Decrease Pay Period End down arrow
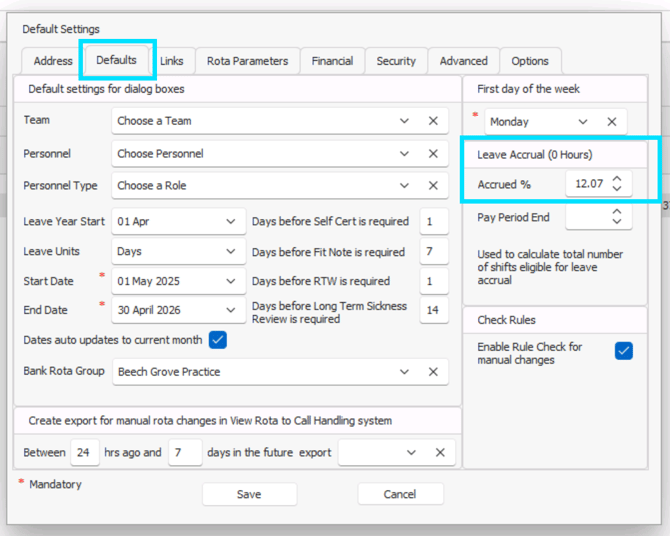 click(617, 222)
